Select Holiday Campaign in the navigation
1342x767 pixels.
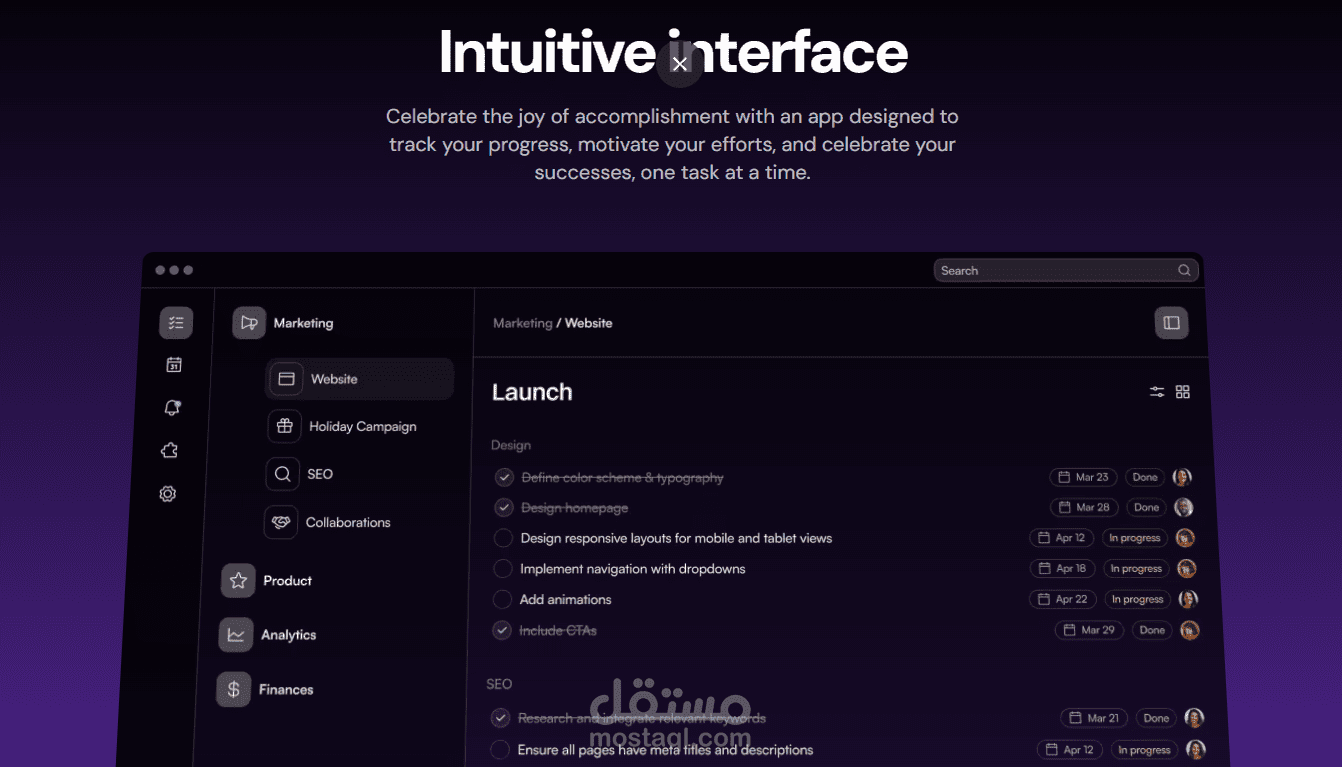tap(362, 426)
